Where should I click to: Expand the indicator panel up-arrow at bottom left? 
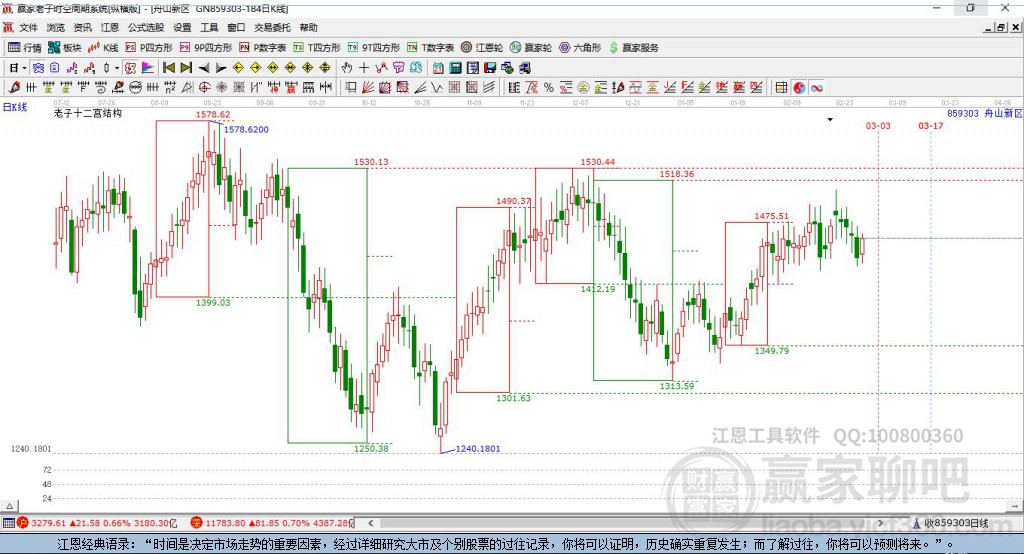(9, 506)
